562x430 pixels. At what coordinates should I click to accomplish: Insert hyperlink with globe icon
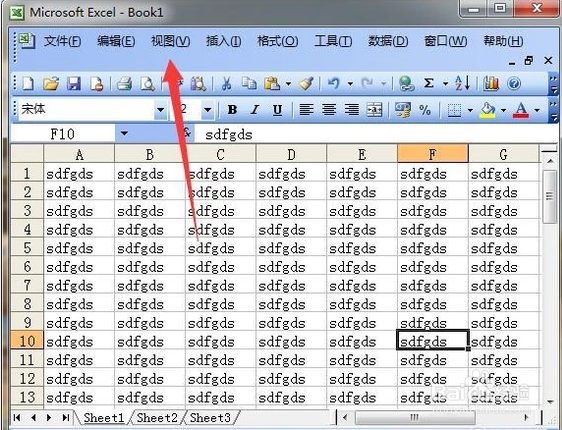406,84
